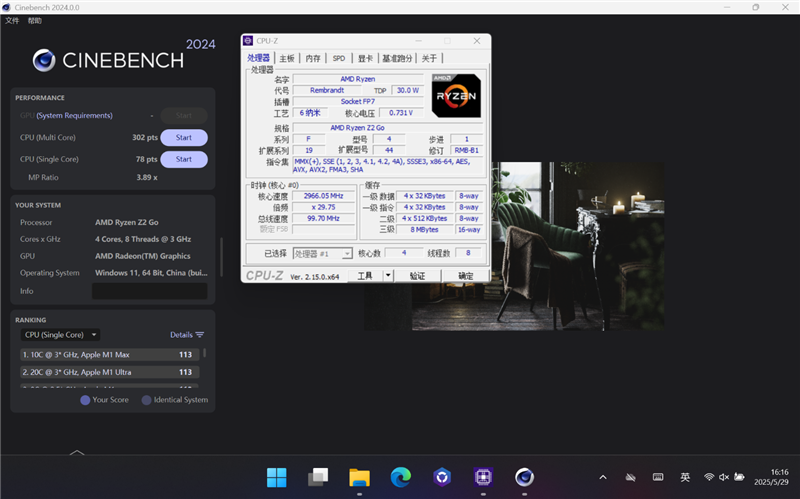Screen dimensions: 800x499
Task: Click the Rembrandt code name value
Action: pyautogui.click(x=327, y=90)
